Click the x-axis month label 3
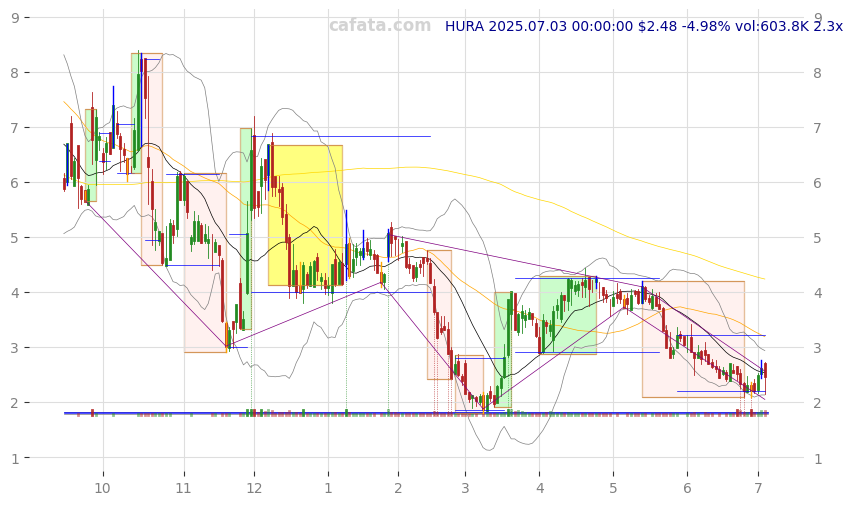The image size is (853, 505). click(x=465, y=488)
